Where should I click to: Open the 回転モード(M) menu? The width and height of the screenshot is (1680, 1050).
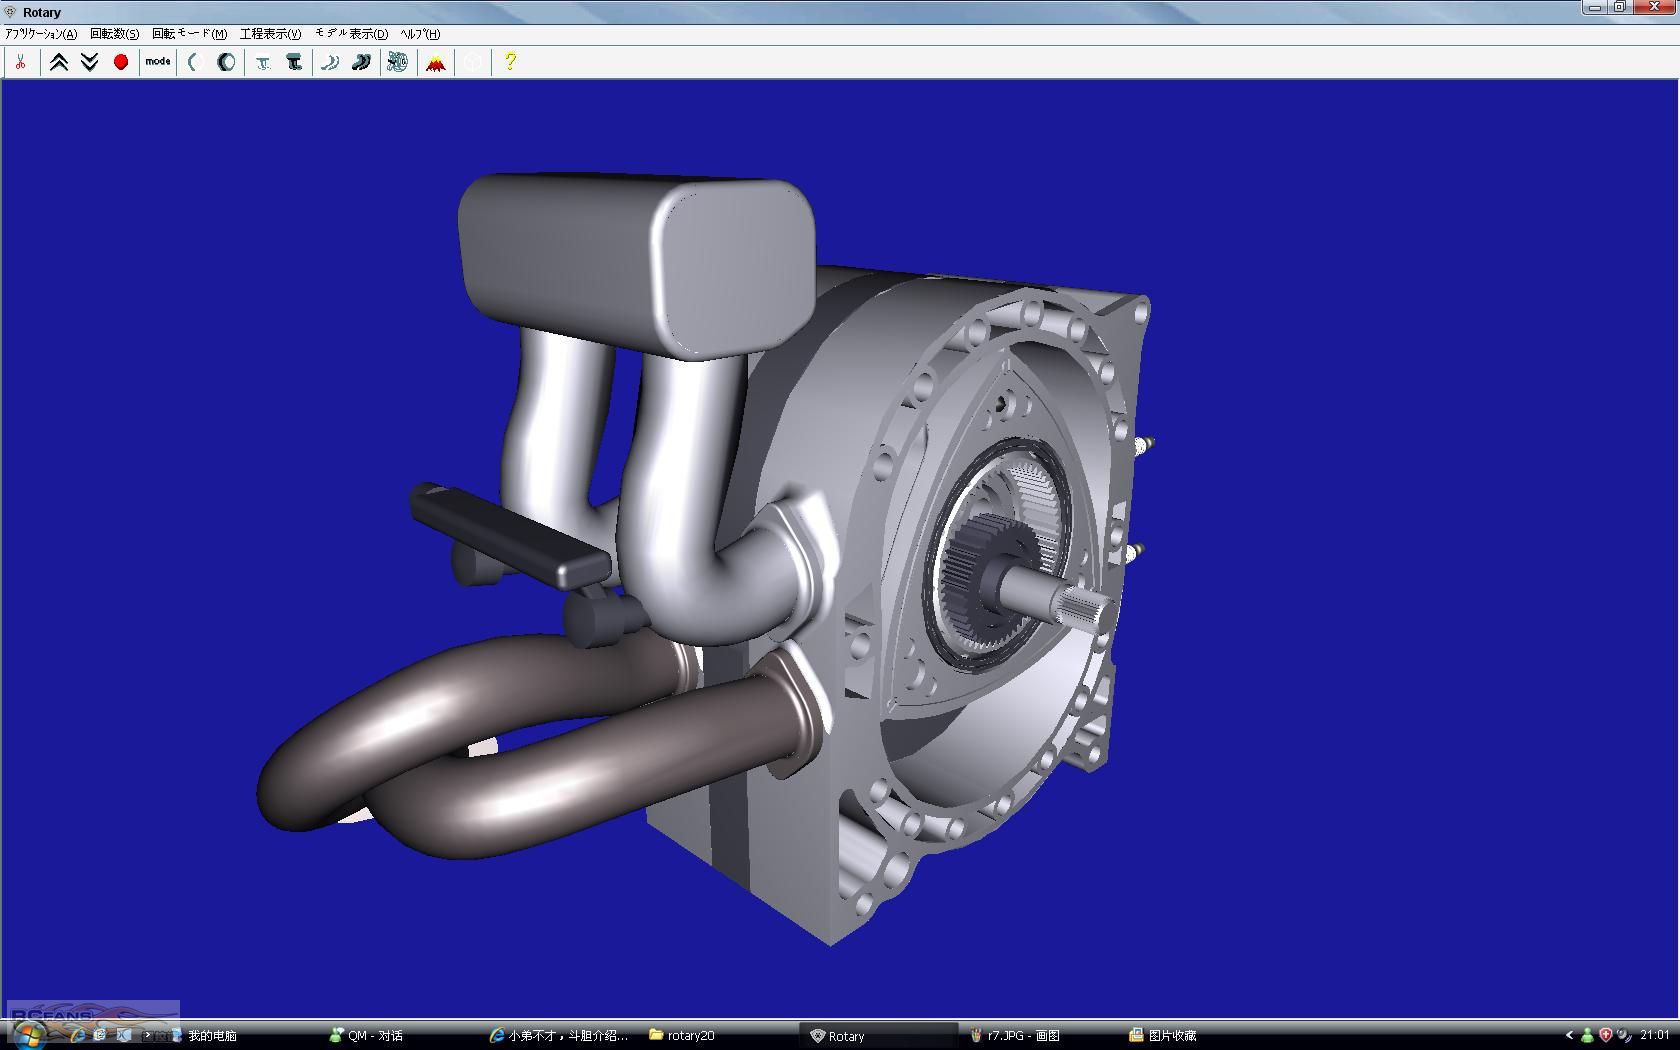pos(189,34)
